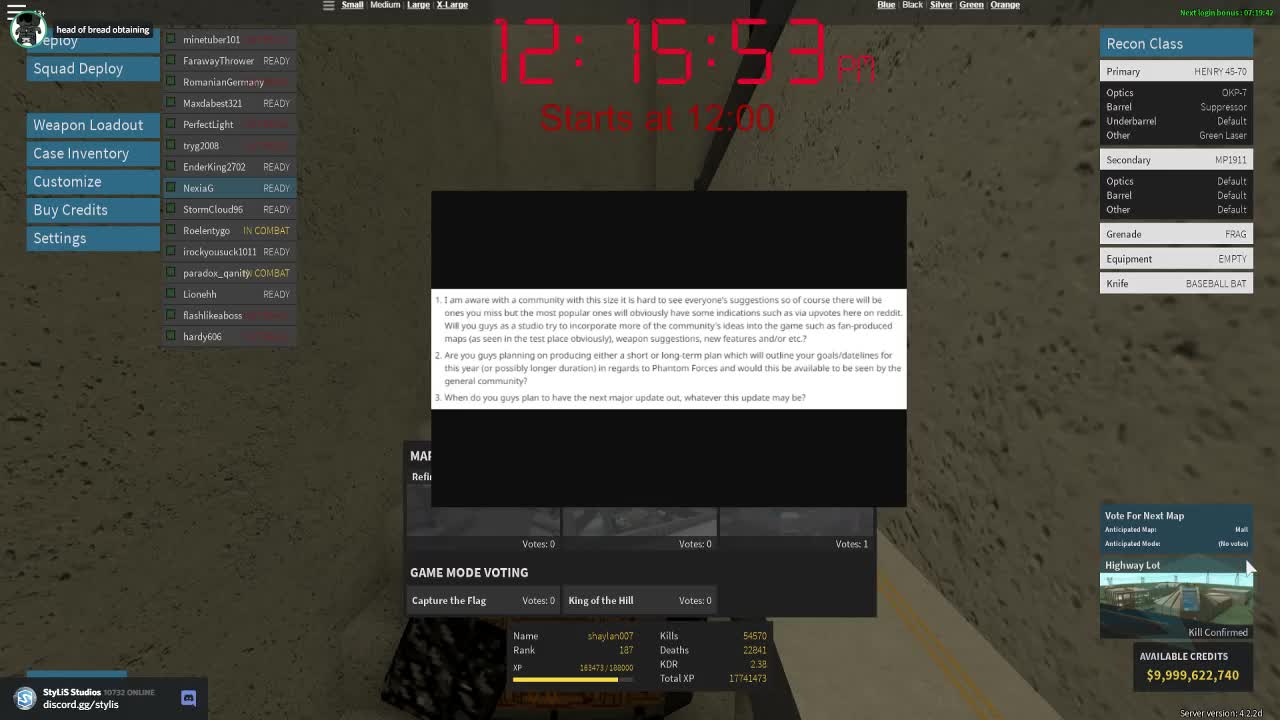Vote for Capture the Flag mode
This screenshot has height=720, width=1280.
[x=449, y=600]
